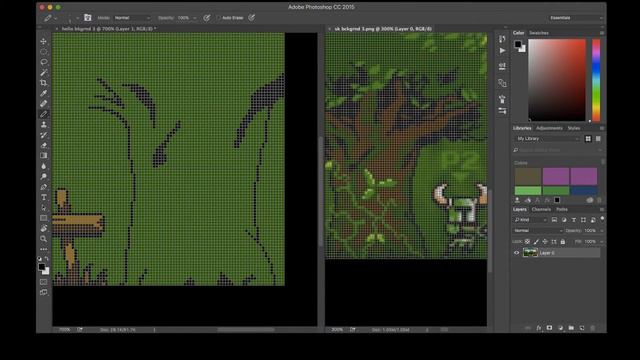This screenshot has width=640, height=360.
Task: Select the Elliptical Marquee tool
Action: pos(44,52)
